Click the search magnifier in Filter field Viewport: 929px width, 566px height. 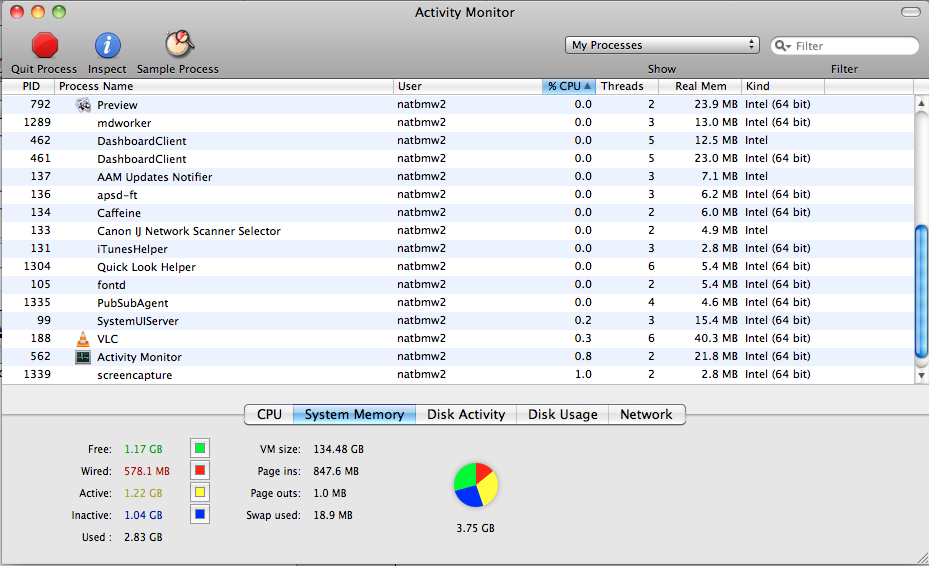click(x=783, y=46)
